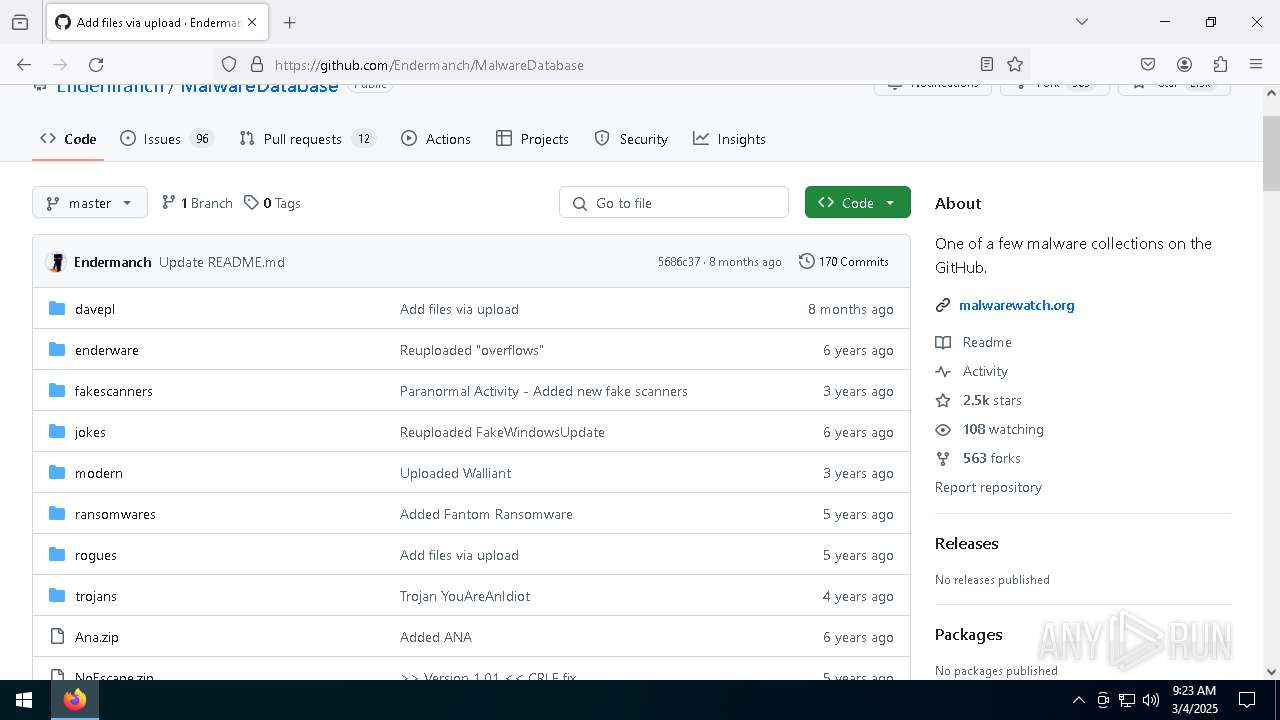Open the Security tab
Viewport: 1280px width, 720px height.
coord(631,139)
